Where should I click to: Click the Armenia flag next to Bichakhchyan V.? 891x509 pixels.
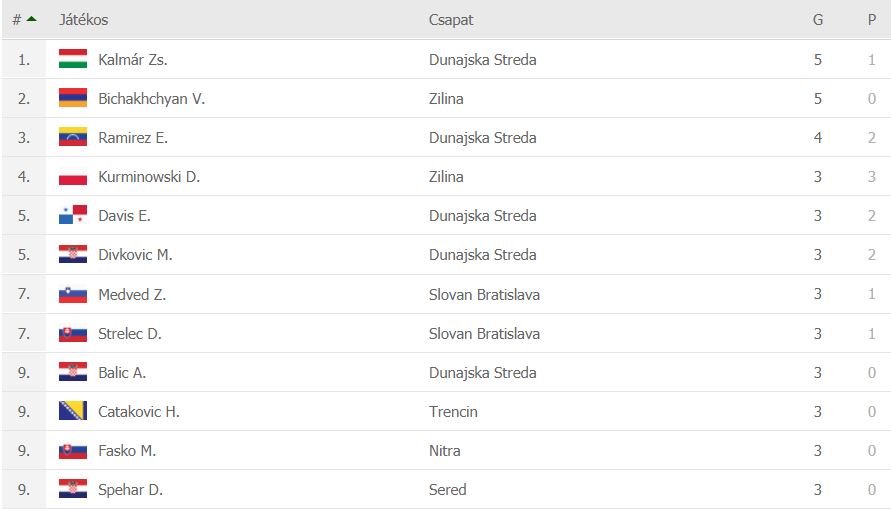tap(73, 98)
